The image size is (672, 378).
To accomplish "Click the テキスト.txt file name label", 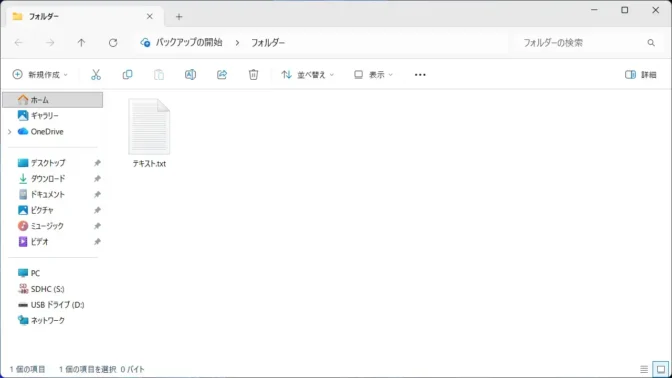I will (x=149, y=163).
